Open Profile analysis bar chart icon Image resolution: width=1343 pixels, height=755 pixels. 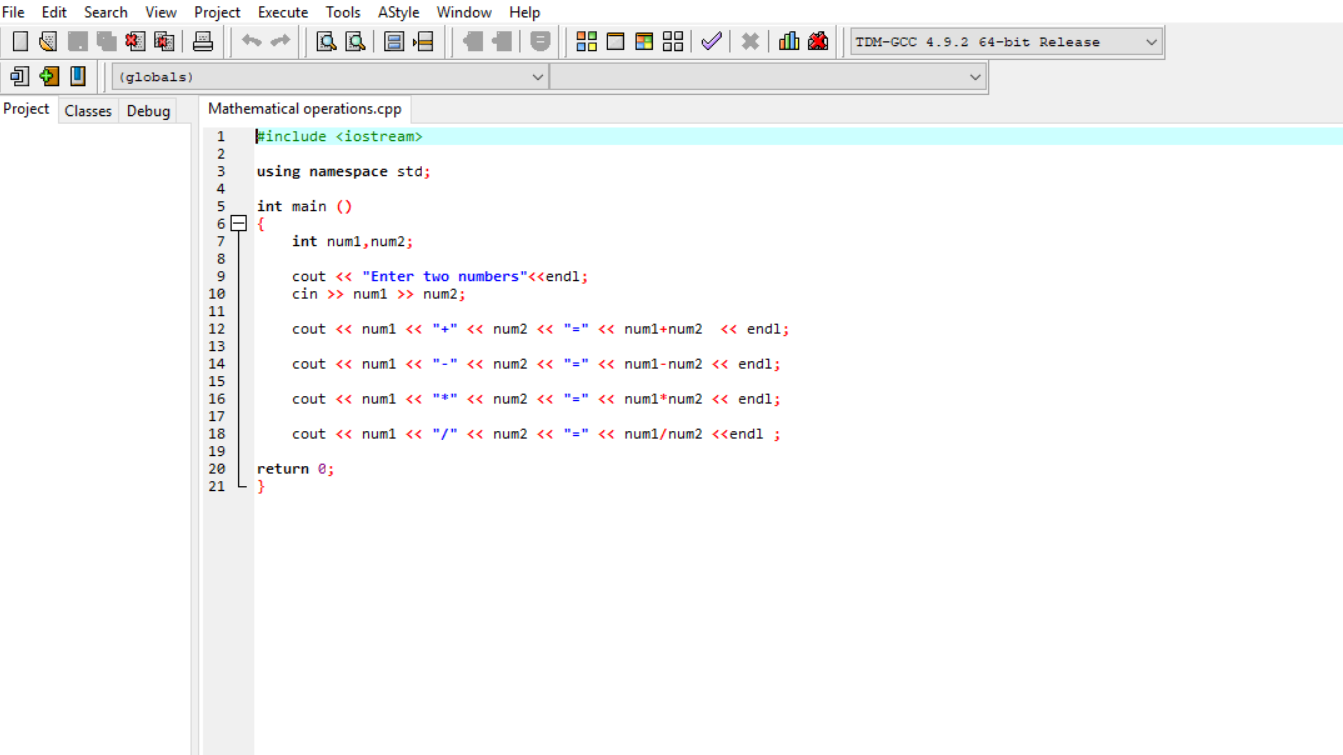point(789,41)
